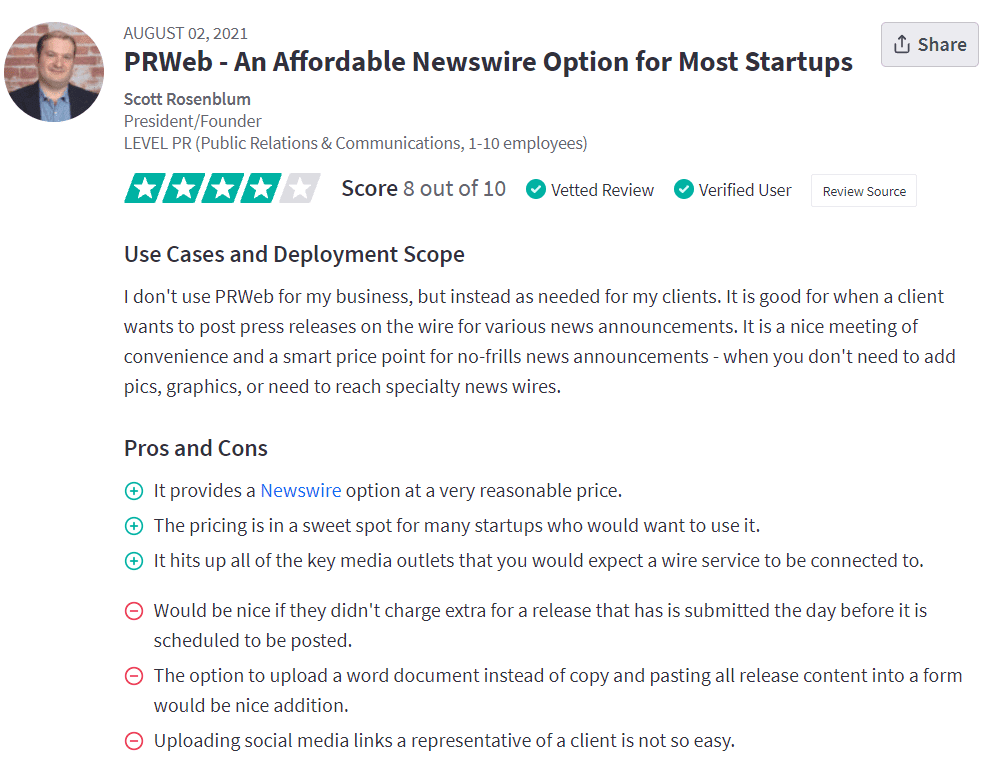Click the Review Source button
This screenshot has height=765, width=997.
[x=863, y=191]
